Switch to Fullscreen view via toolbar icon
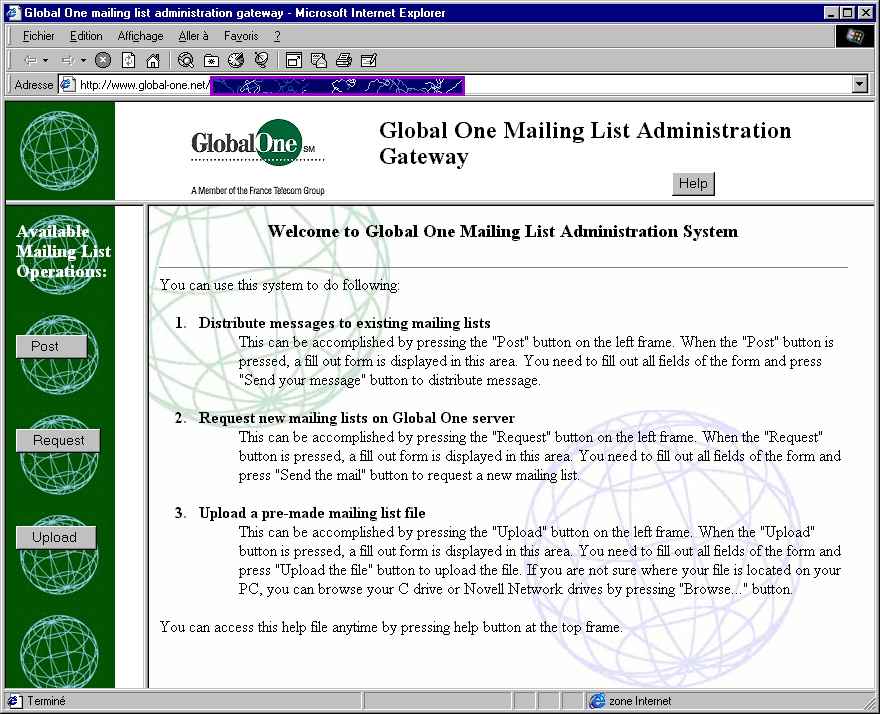This screenshot has width=880, height=714. click(294, 60)
